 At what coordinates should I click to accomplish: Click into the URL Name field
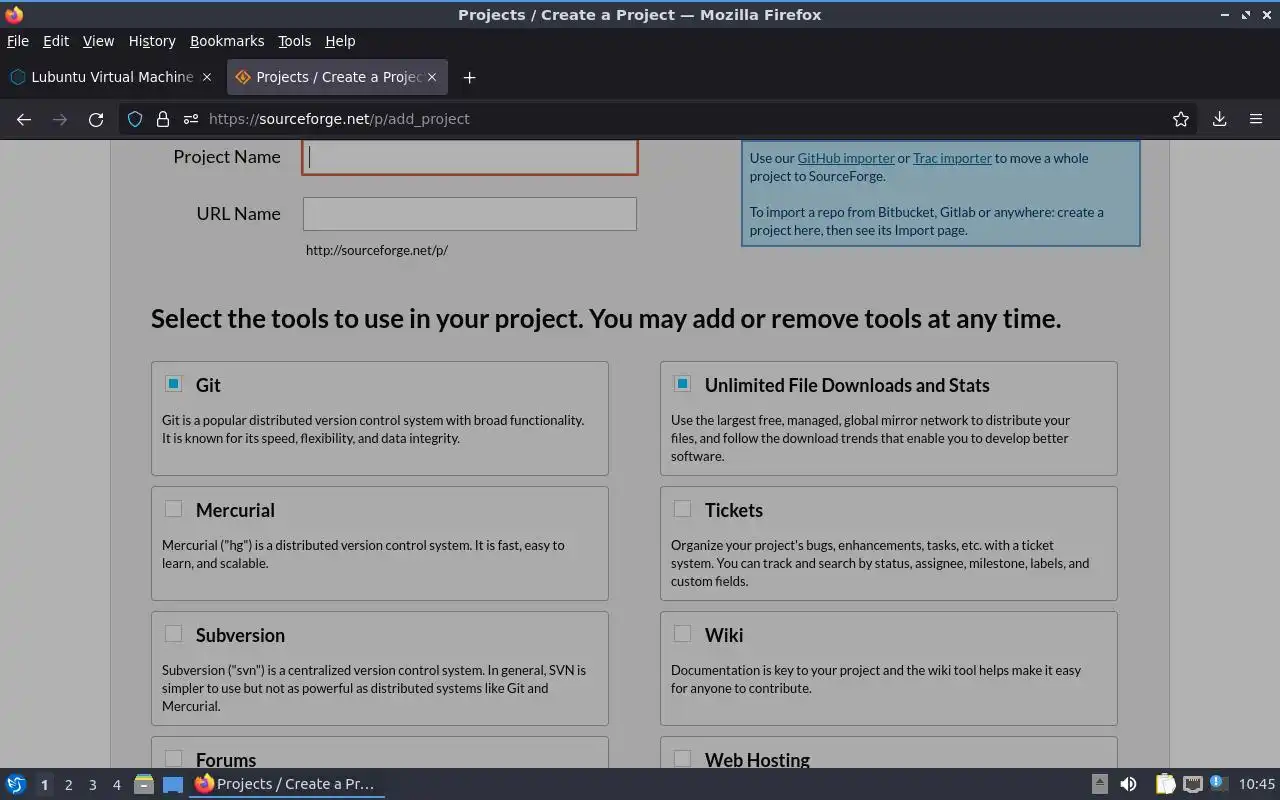470,214
